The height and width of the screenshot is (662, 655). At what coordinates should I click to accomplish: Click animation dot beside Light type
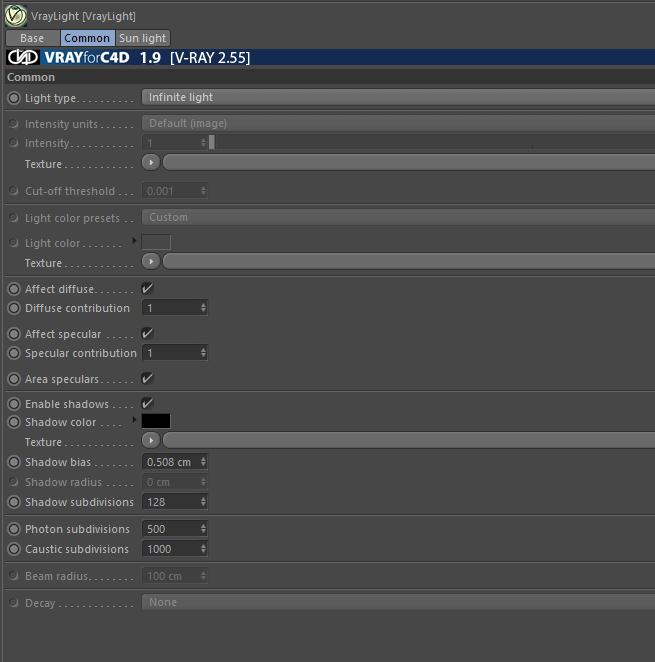[x=14, y=98]
